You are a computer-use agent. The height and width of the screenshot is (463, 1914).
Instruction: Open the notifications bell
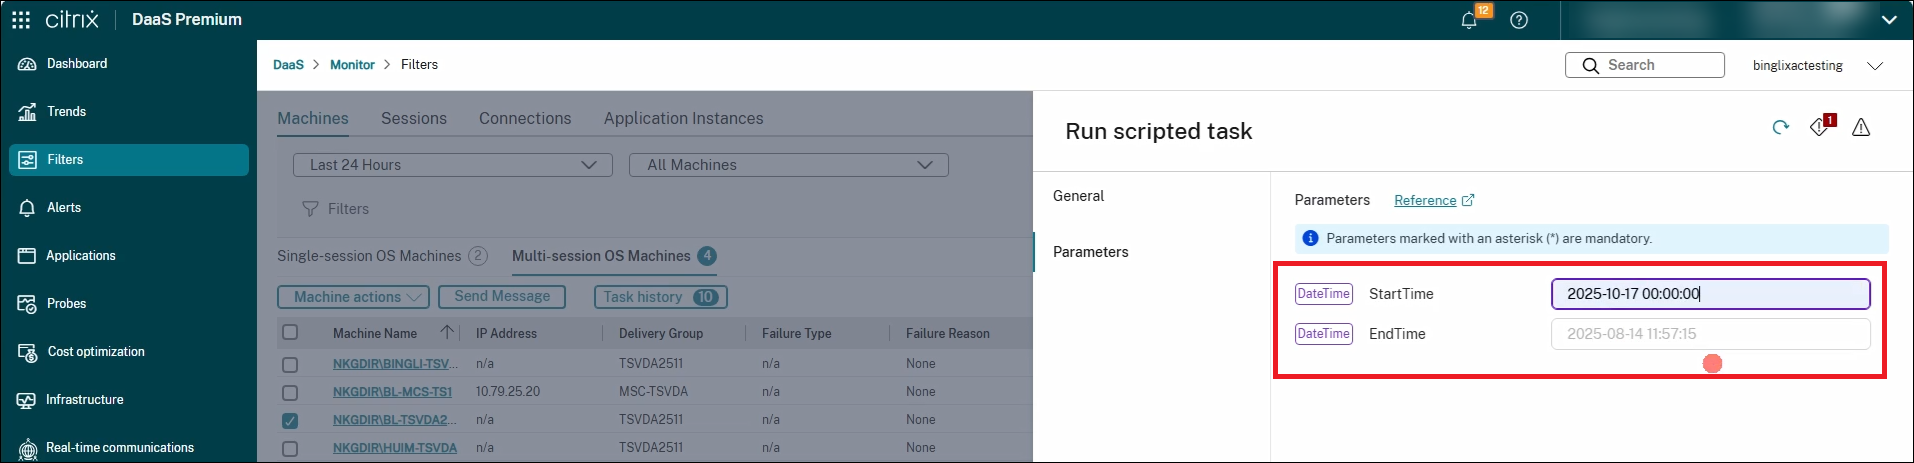coord(1469,20)
